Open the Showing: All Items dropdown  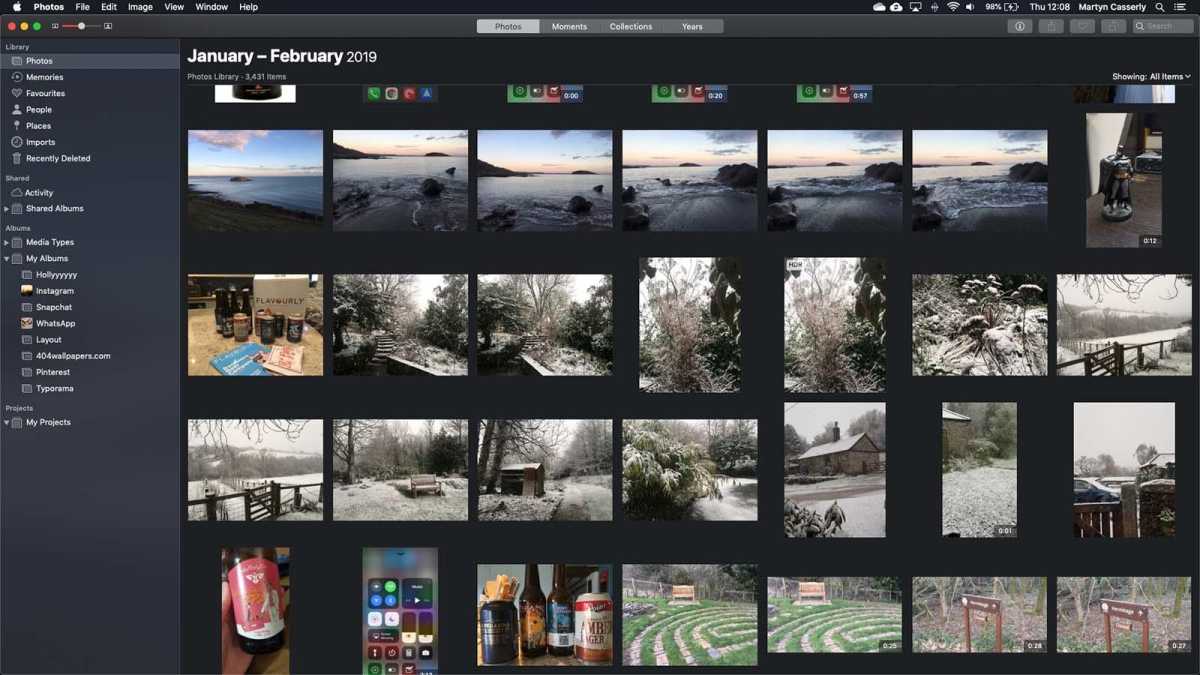point(1151,76)
